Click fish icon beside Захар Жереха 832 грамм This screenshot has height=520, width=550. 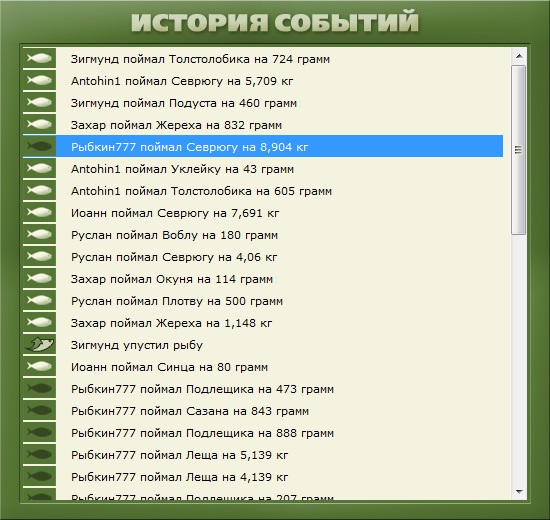coord(39,125)
